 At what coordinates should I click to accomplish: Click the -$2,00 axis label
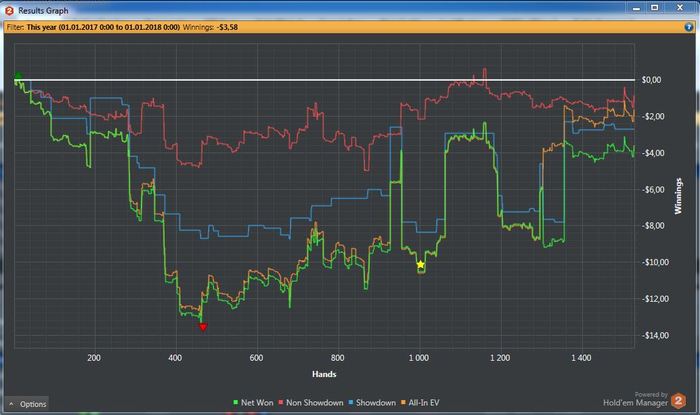653,116
